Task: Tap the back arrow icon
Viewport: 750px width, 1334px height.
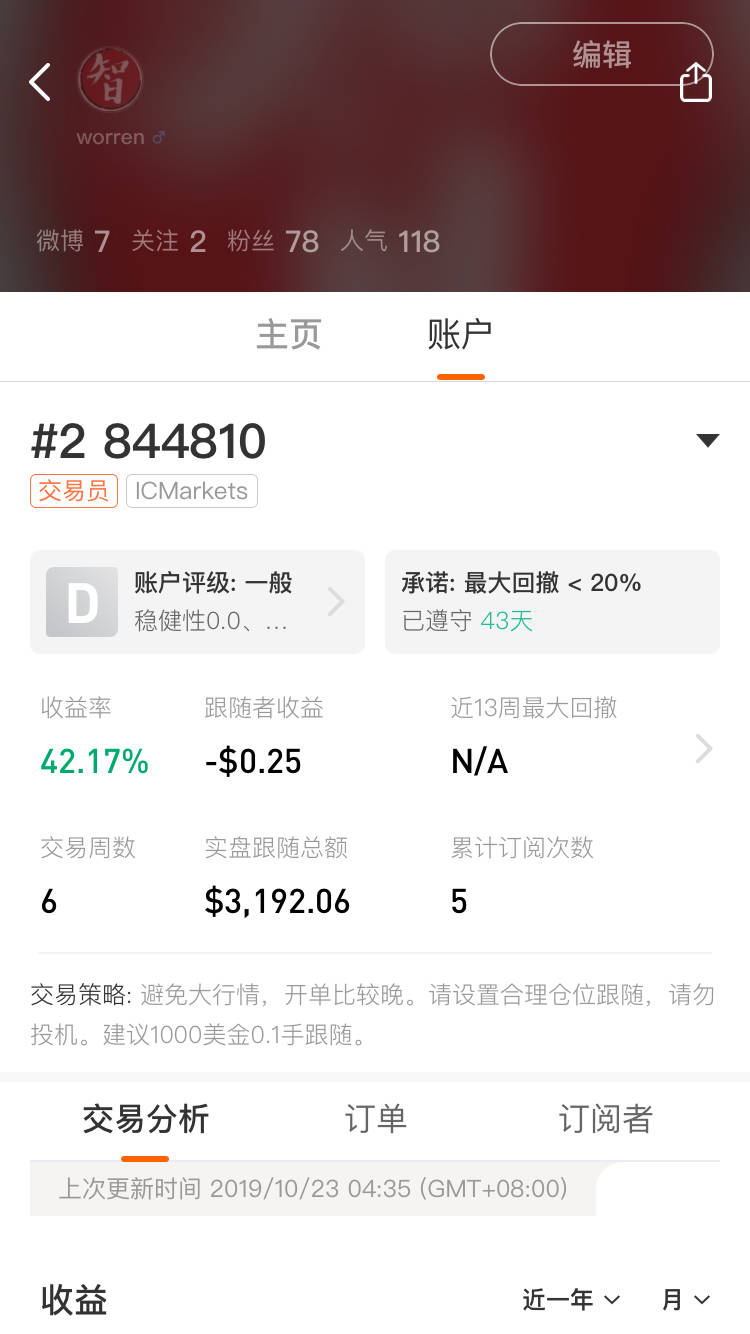Action: (x=40, y=82)
